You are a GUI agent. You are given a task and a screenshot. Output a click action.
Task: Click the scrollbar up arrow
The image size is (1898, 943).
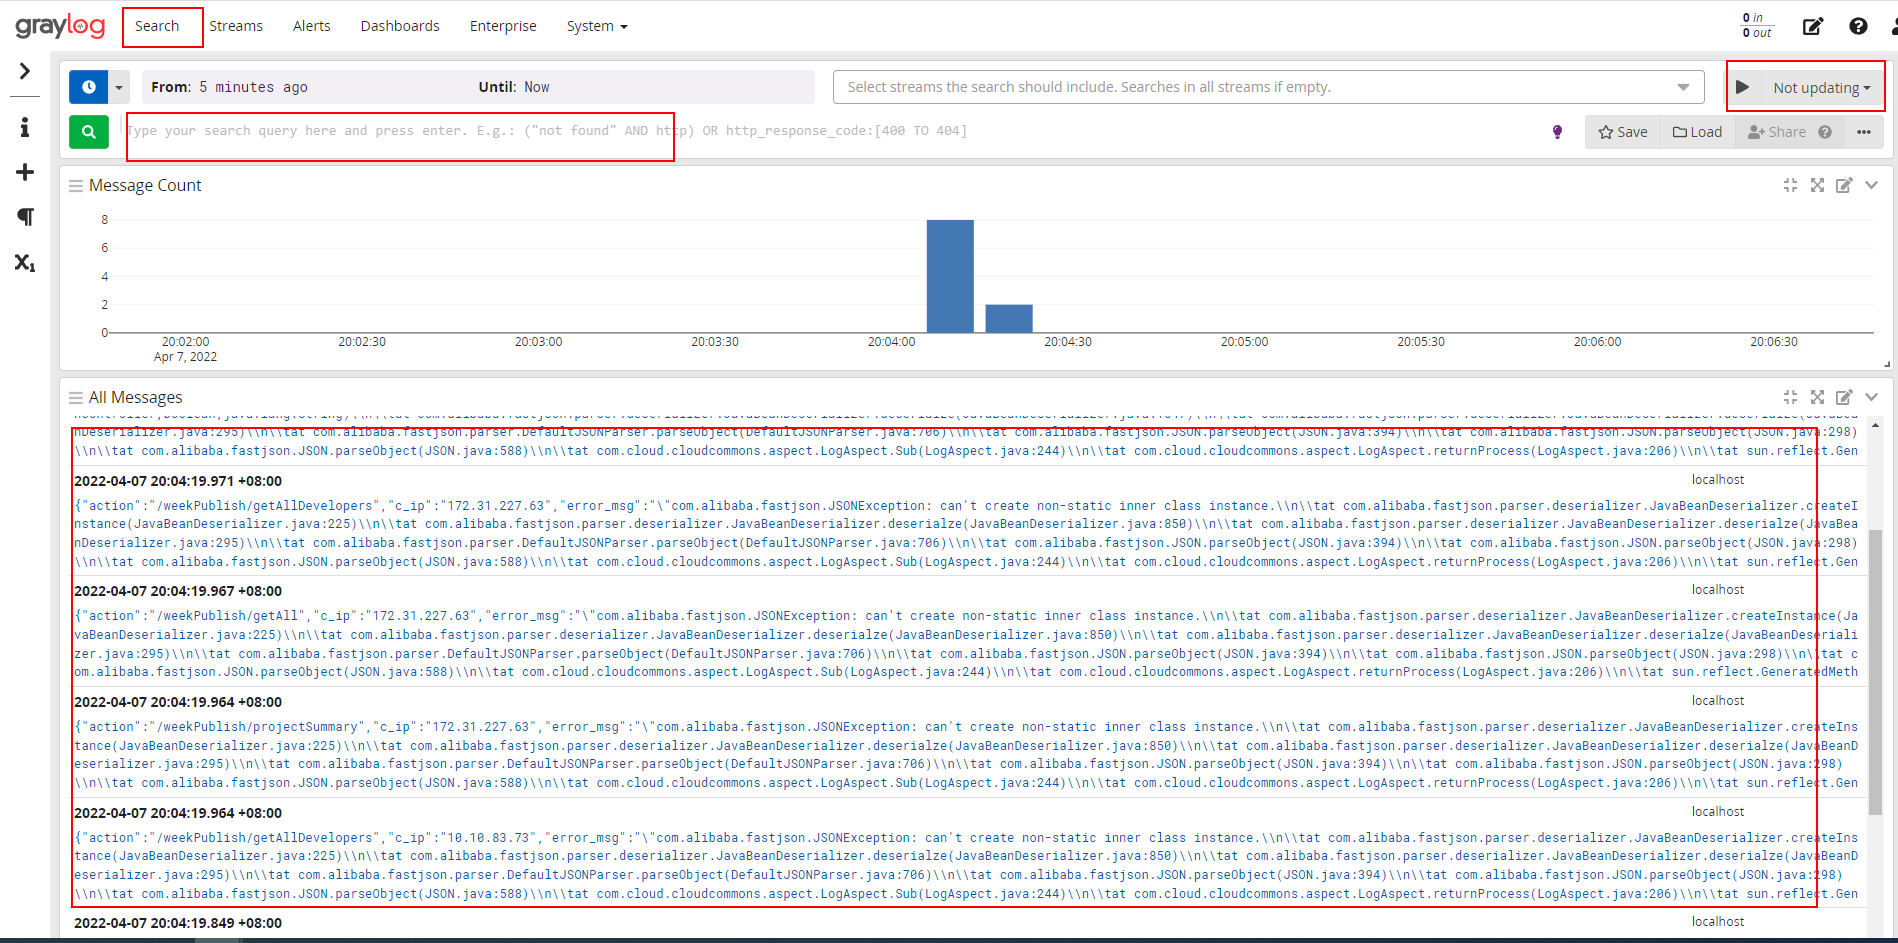[1875, 426]
